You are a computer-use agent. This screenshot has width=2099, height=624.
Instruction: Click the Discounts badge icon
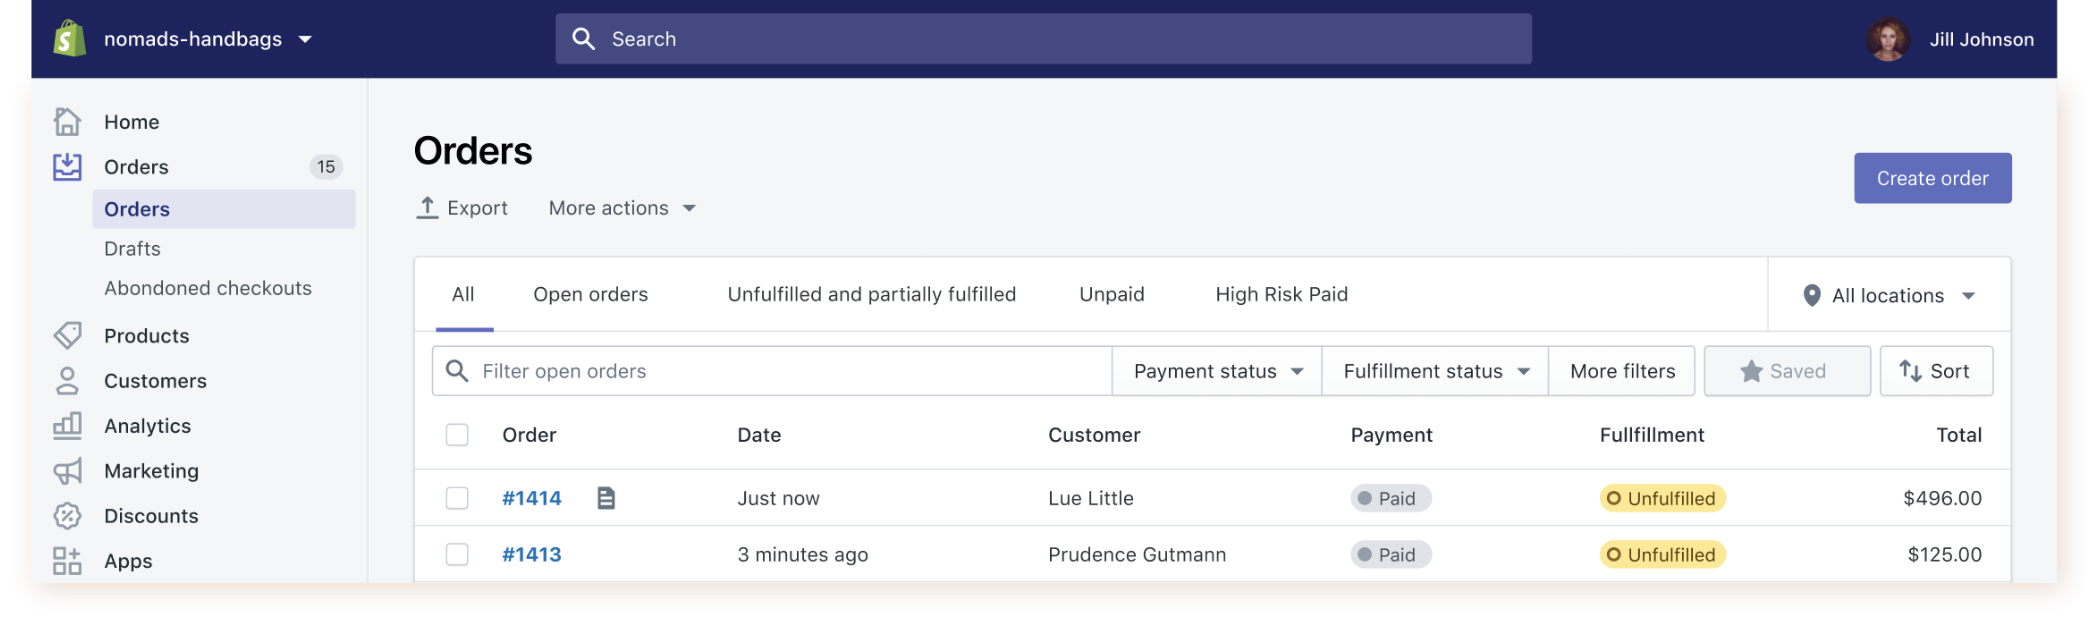pos(67,516)
